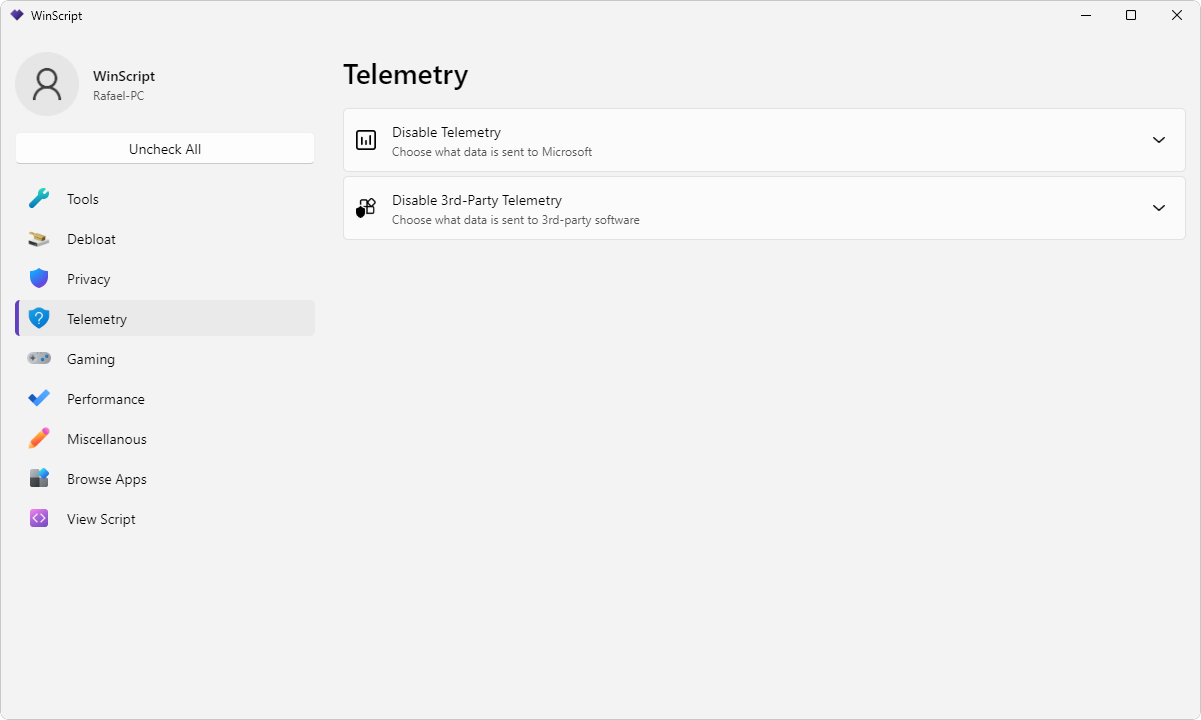This screenshot has height=720, width=1201.
Task: Expand Disable 3rd-Party Telemetry chevron
Action: (1159, 208)
